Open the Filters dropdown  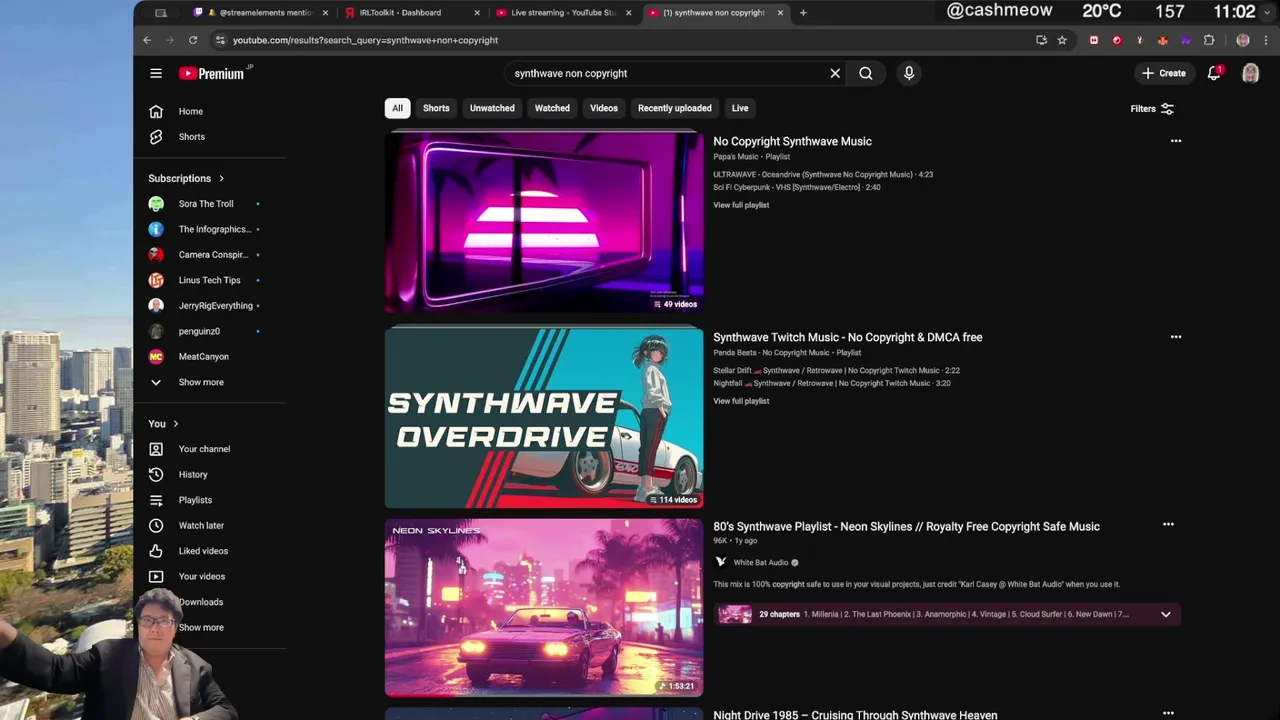pos(1152,109)
